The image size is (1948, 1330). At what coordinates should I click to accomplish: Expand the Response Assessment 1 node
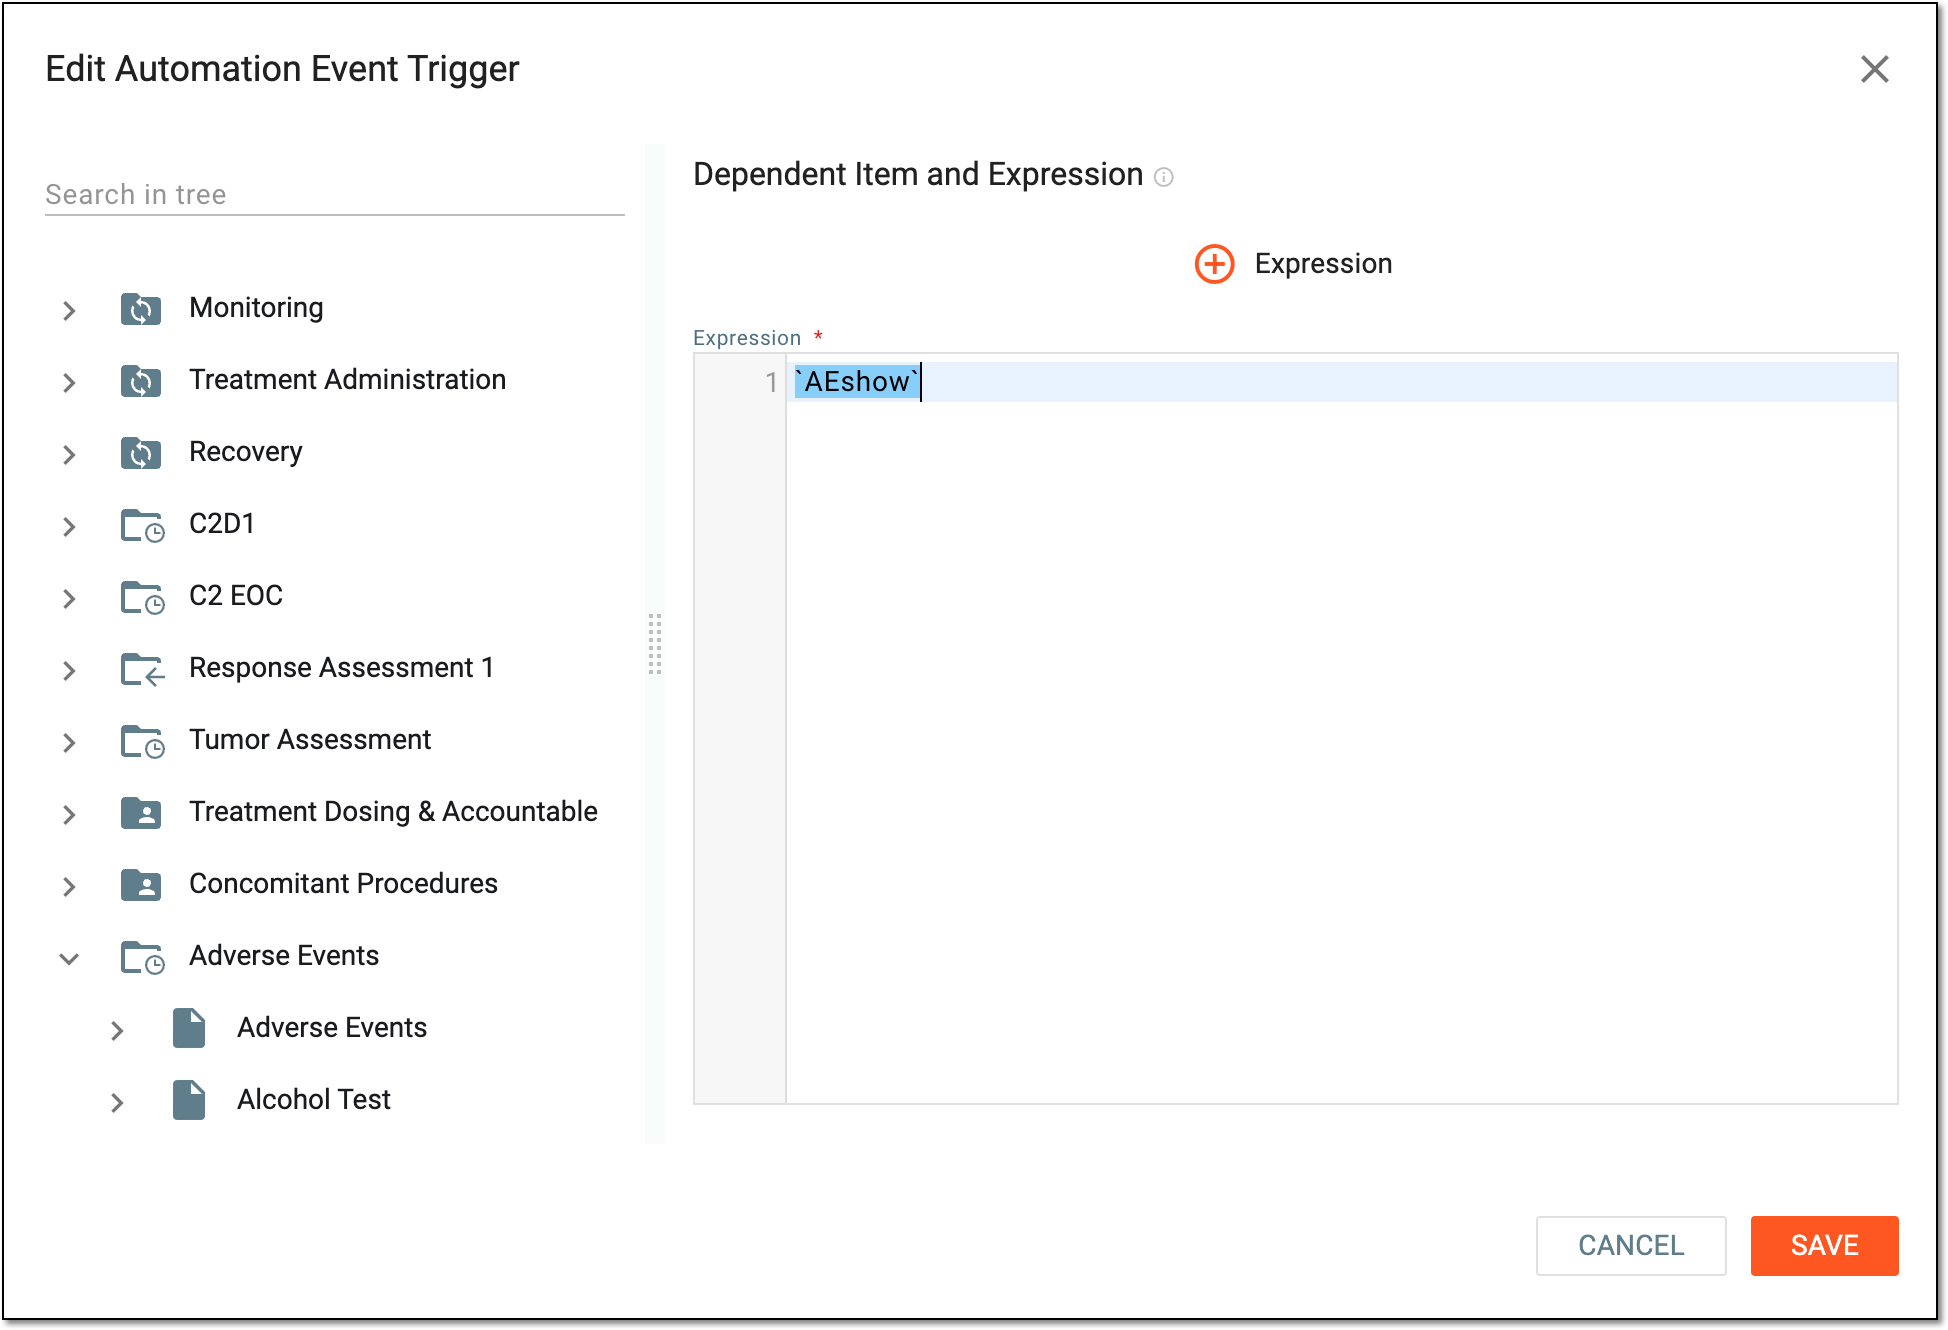(69, 670)
